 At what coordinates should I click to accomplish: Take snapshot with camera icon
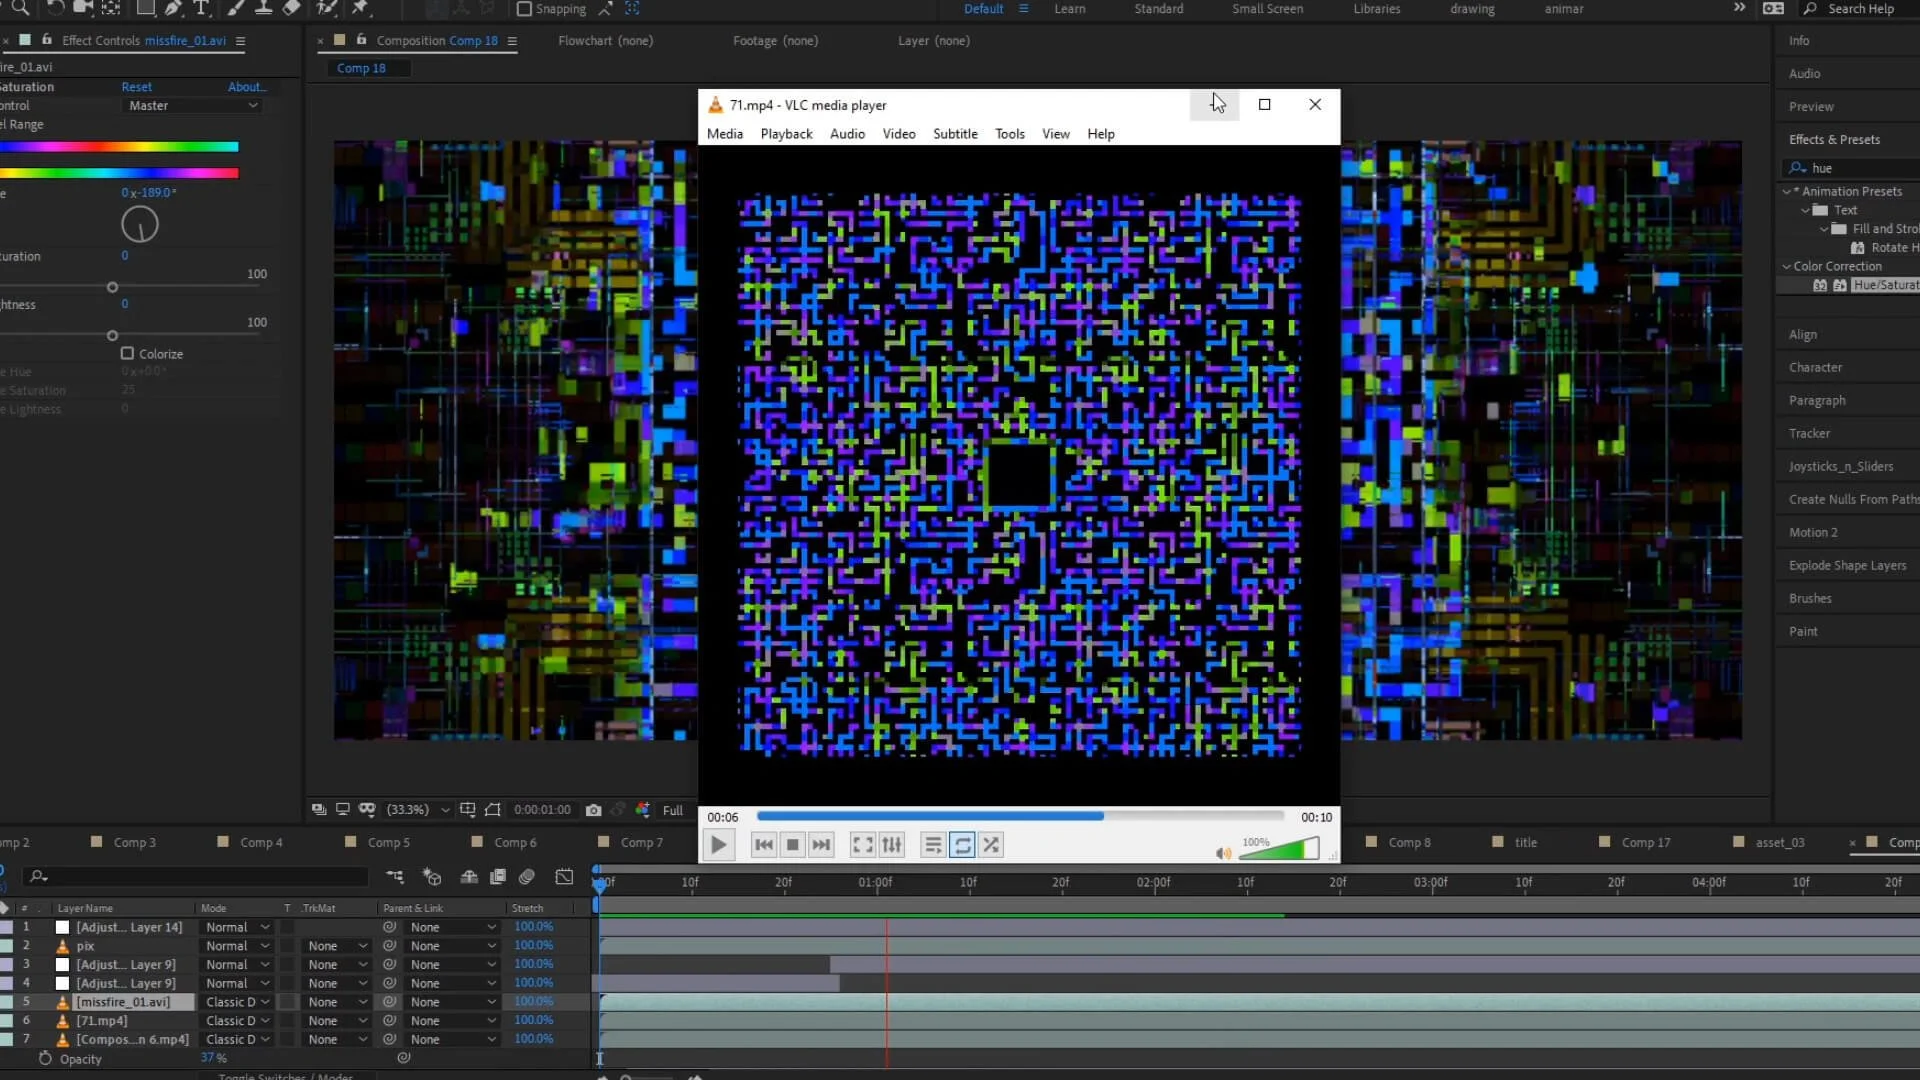[593, 810]
